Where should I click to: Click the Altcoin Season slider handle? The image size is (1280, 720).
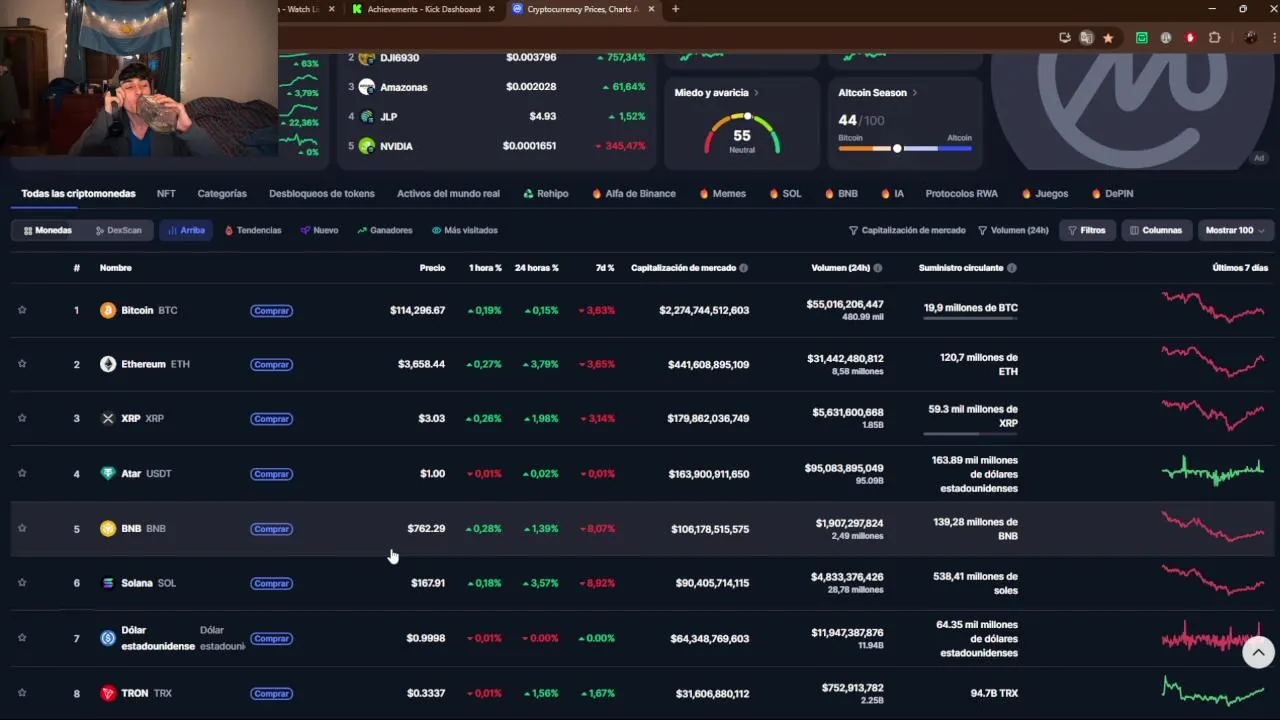897,148
